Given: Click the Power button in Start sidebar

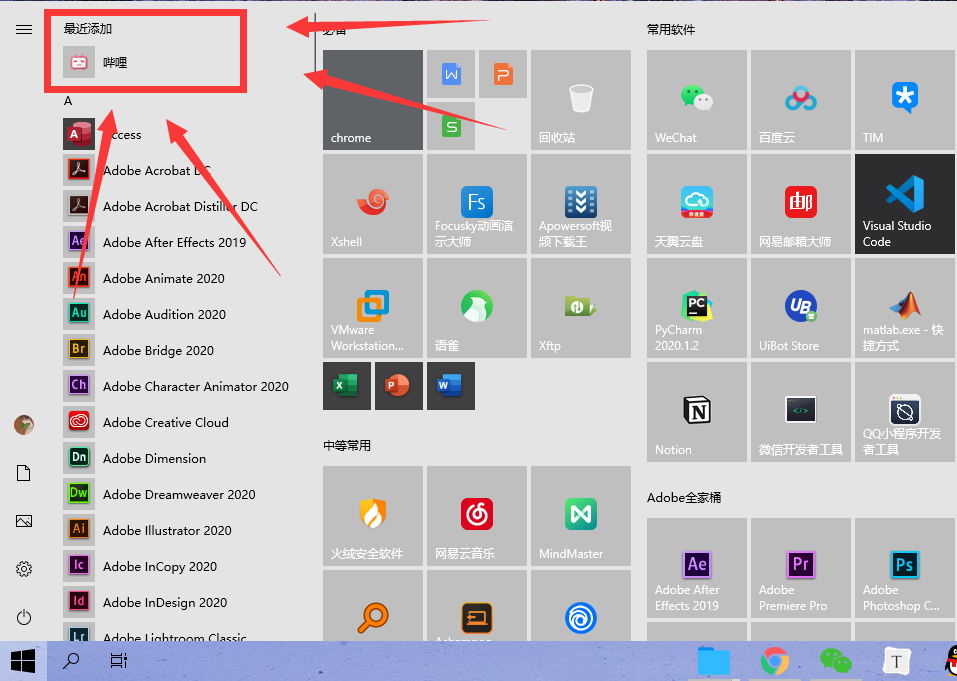Looking at the screenshot, I should point(24,617).
